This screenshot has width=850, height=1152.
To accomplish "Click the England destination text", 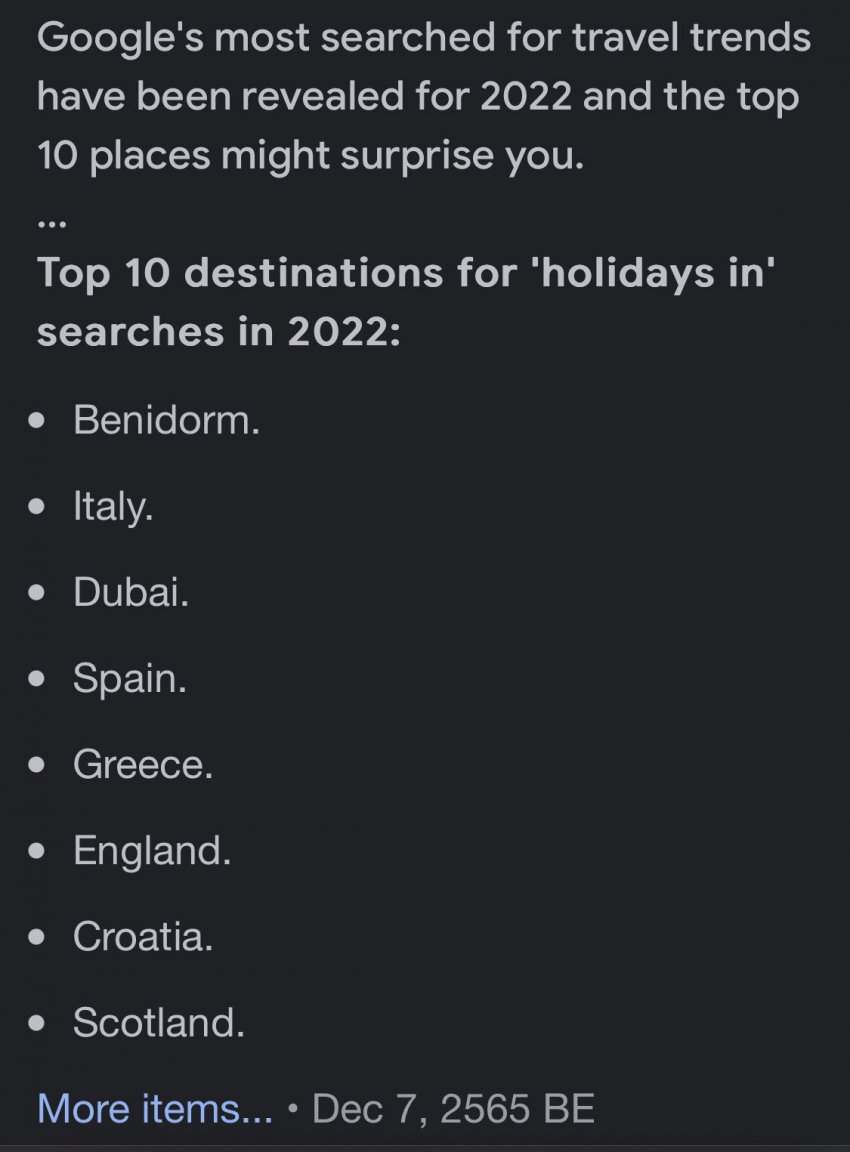I will (152, 851).
